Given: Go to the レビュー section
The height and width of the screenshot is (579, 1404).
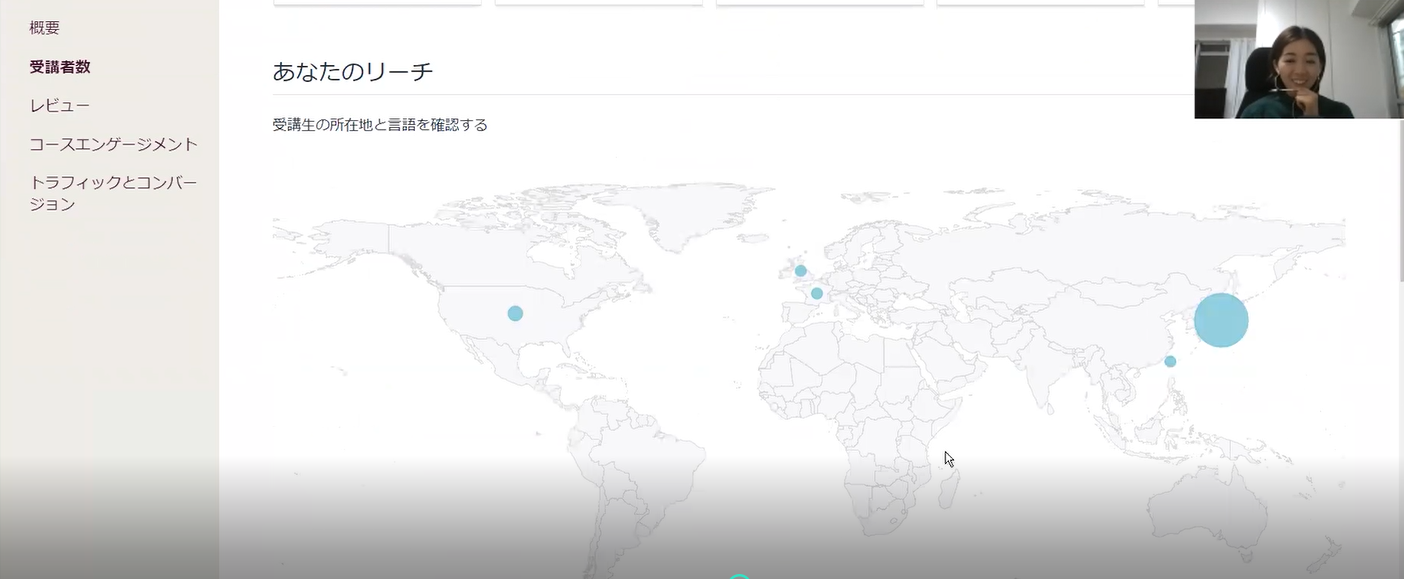Looking at the screenshot, I should 60,105.
